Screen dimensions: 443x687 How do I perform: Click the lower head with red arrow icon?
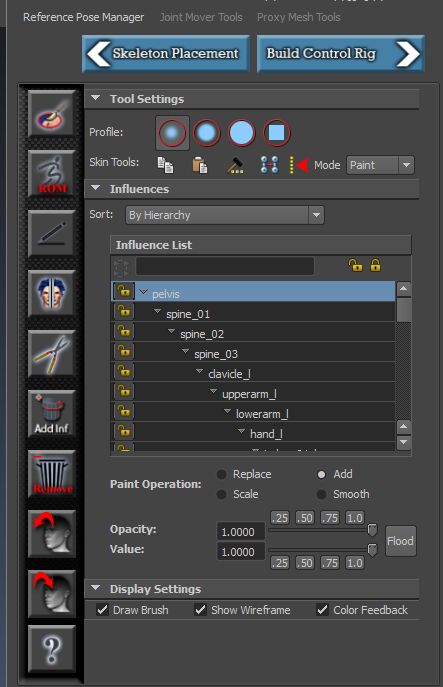52,594
